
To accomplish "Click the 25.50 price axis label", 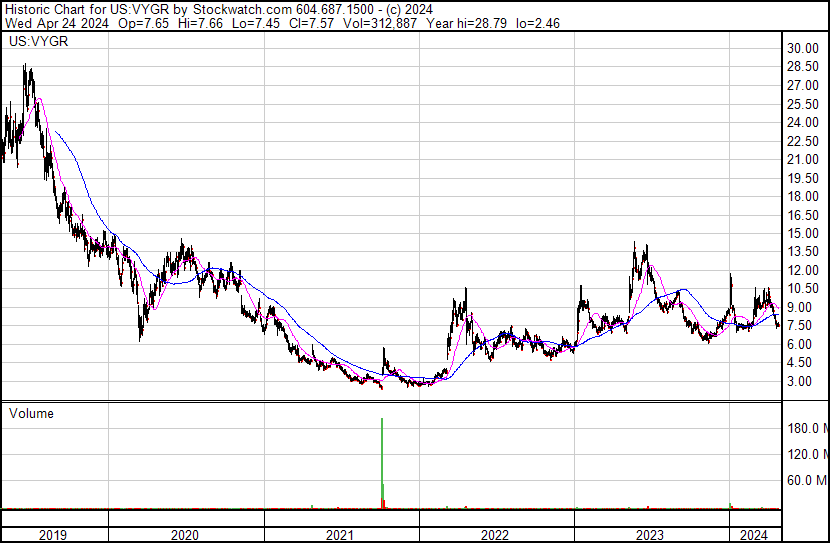I will click(803, 104).
